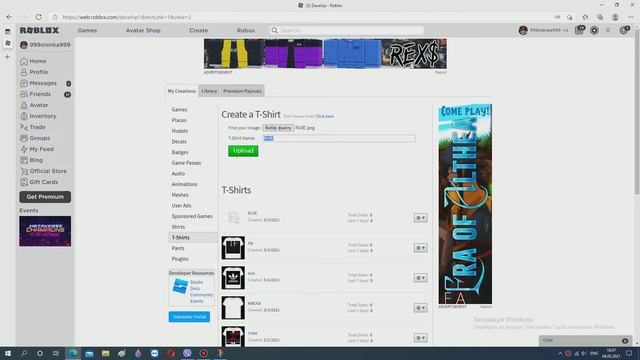Image resolution: width=640 pixels, height=360 pixels.
Task: Open Groups in the sidebar
Action: [35, 138]
